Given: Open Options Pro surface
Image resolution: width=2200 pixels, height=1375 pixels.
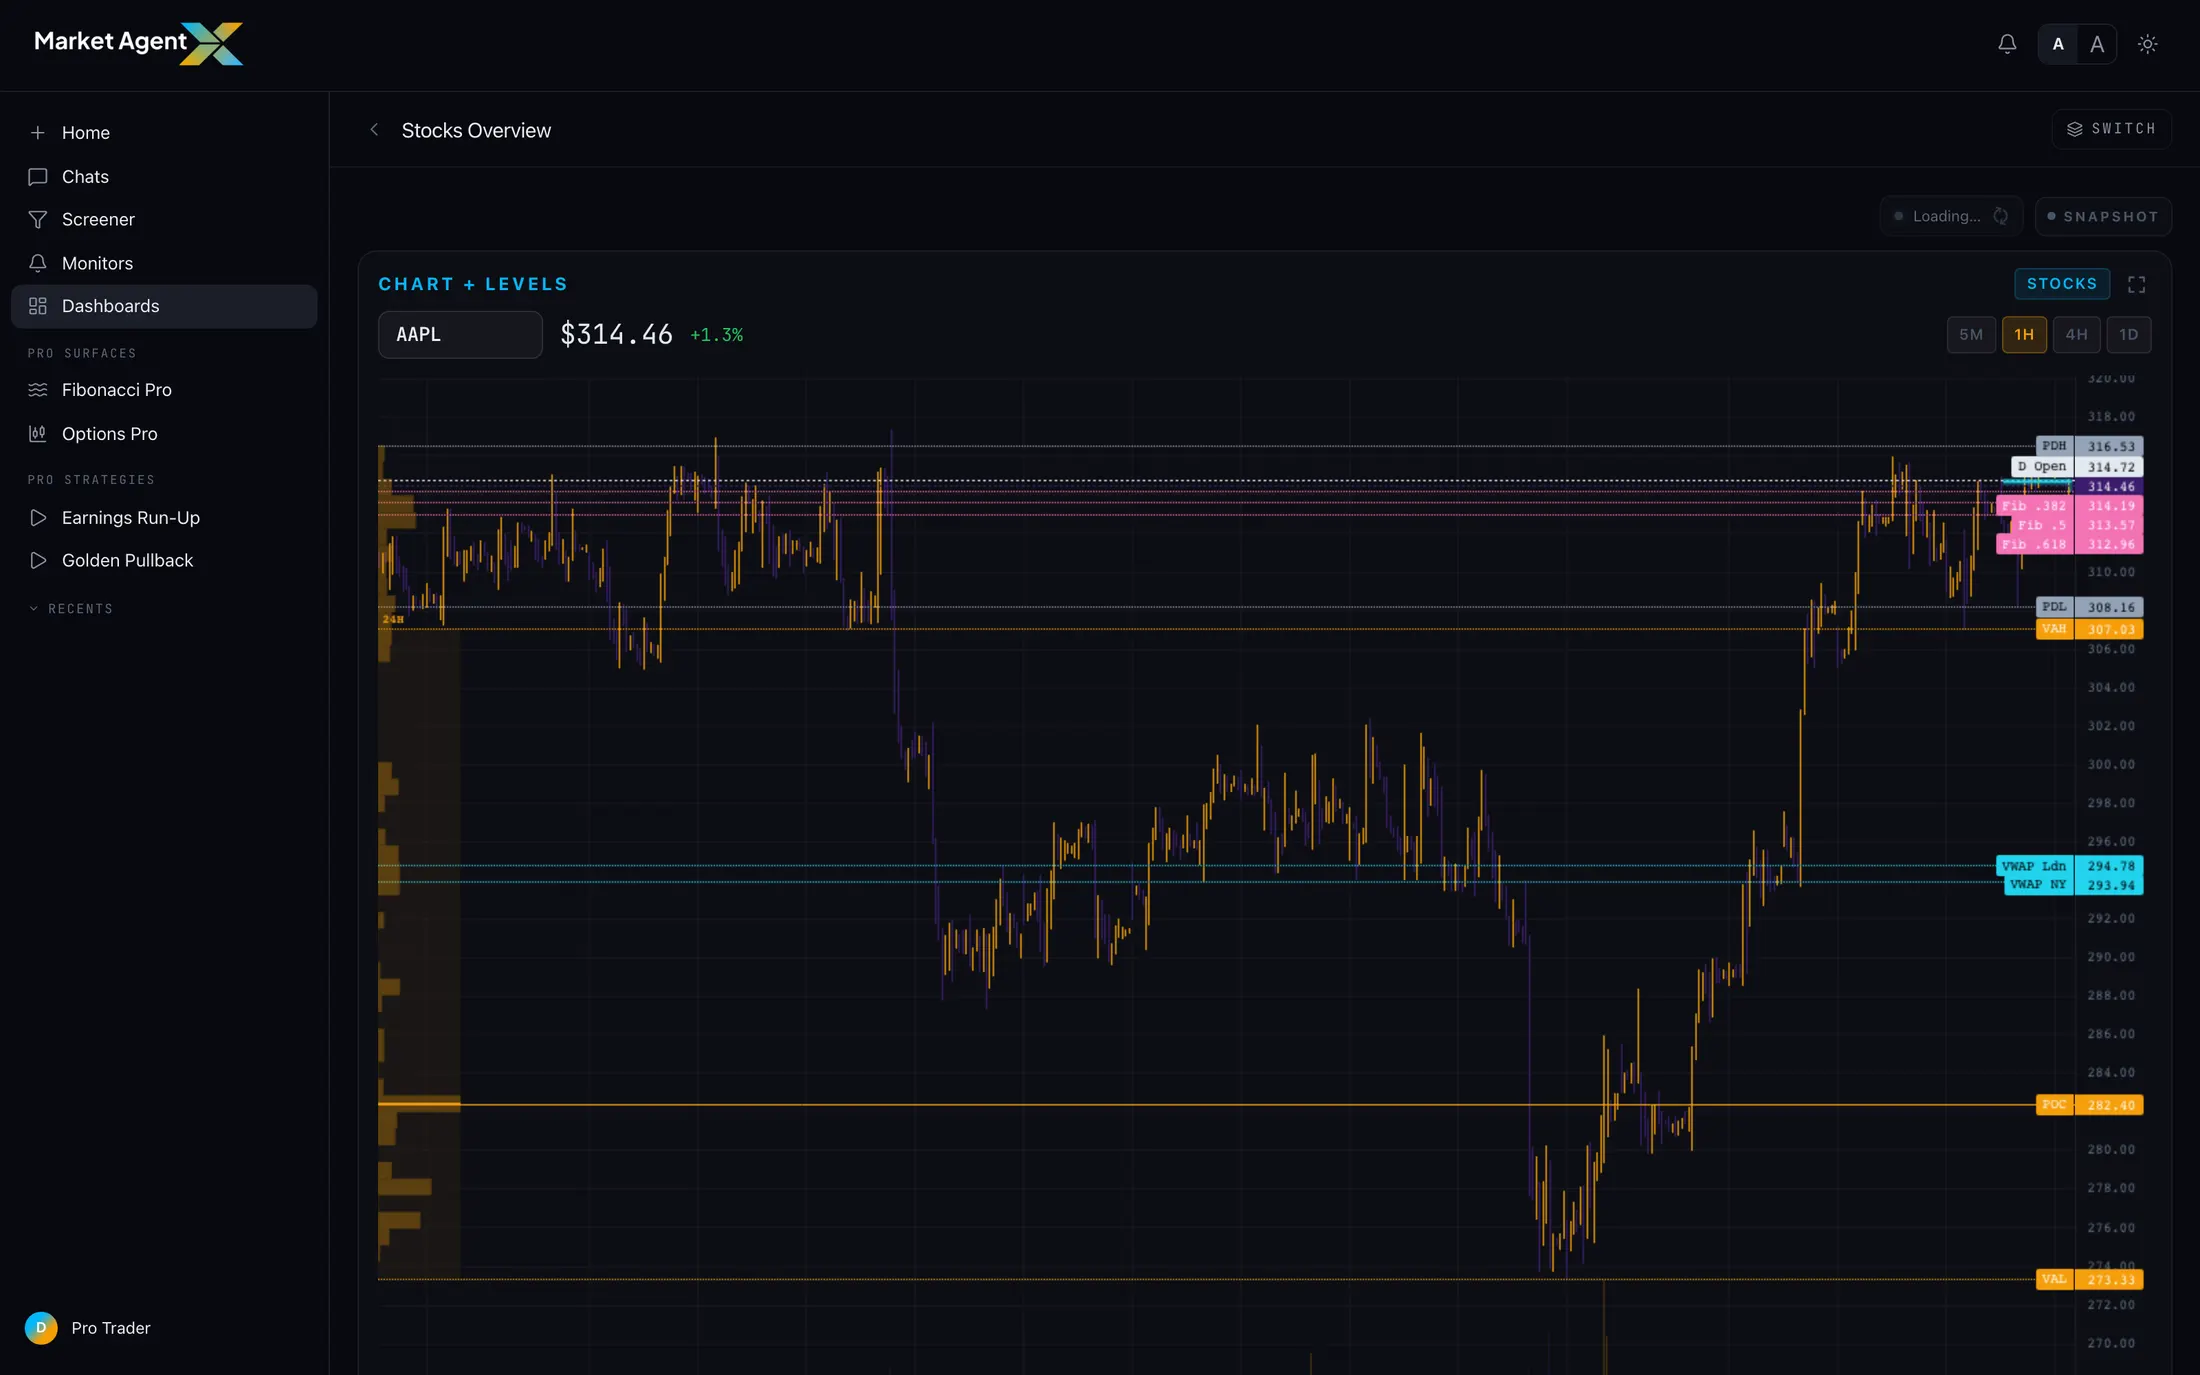Looking at the screenshot, I should (164, 434).
